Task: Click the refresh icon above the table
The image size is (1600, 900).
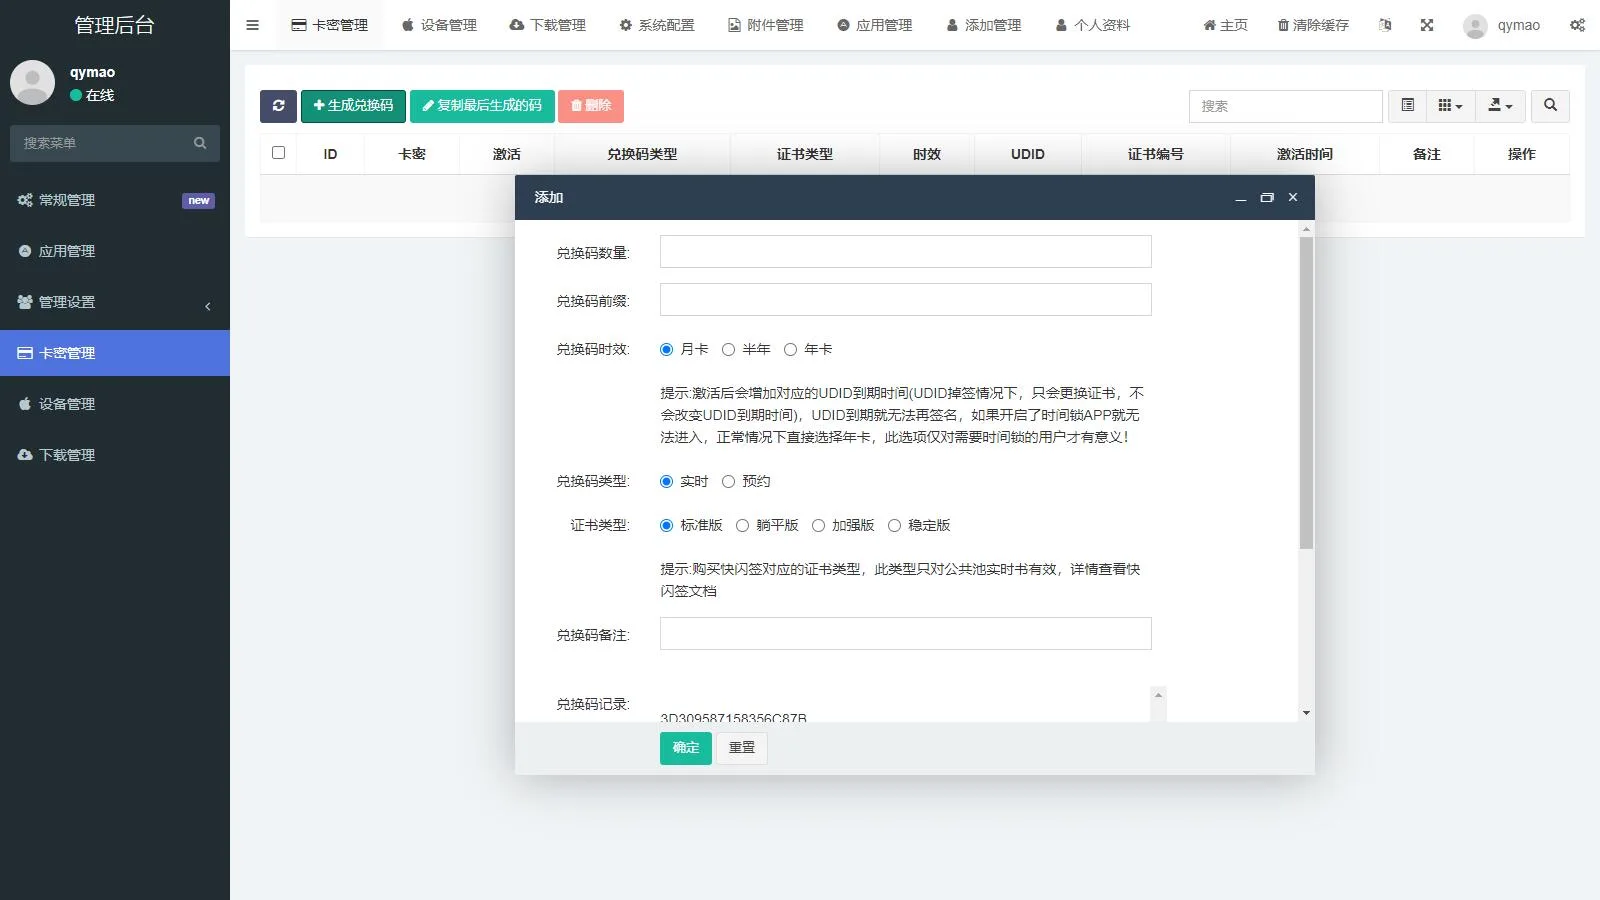Action: [x=278, y=106]
